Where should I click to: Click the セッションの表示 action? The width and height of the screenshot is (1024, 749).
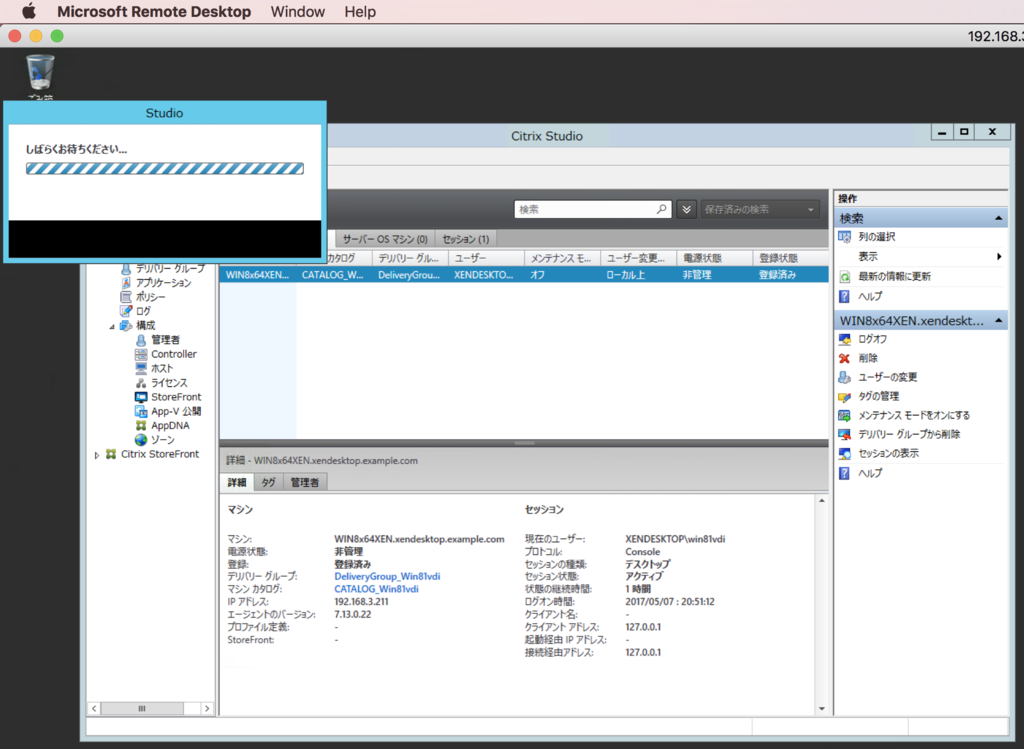coord(888,453)
